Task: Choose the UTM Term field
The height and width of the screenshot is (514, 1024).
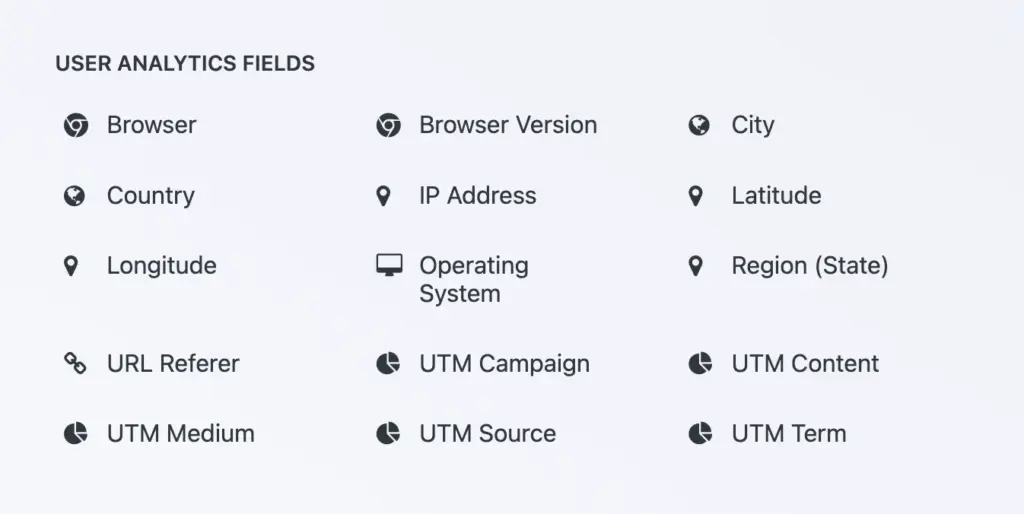Action: click(788, 434)
